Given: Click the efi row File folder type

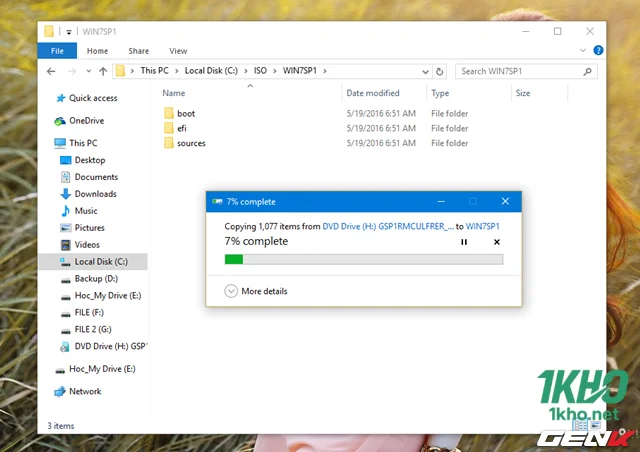Looking at the screenshot, I should 449,128.
